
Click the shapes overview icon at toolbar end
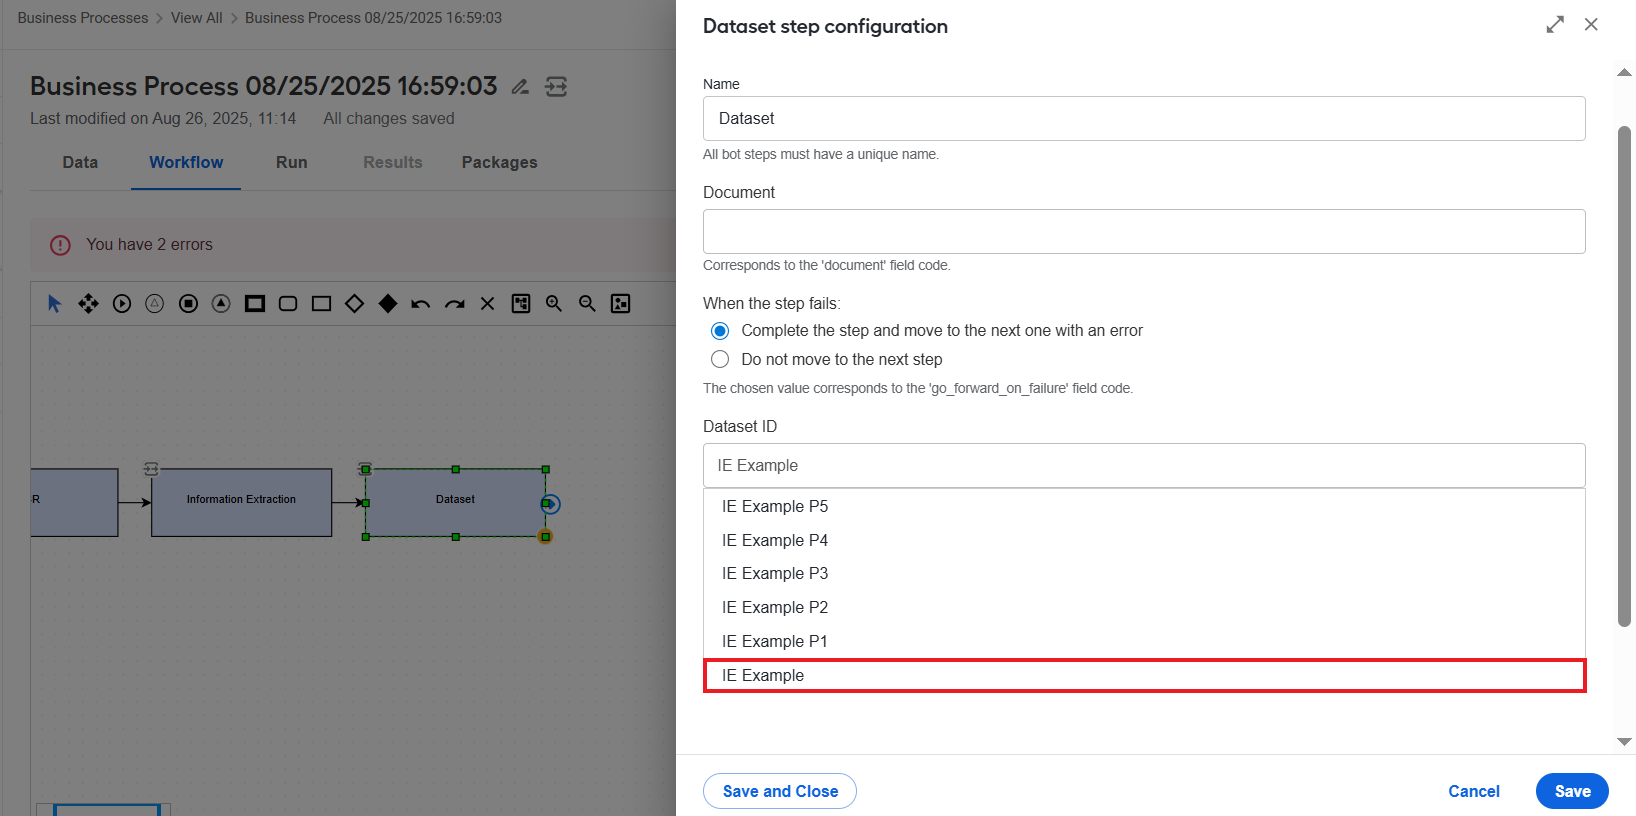click(x=621, y=304)
